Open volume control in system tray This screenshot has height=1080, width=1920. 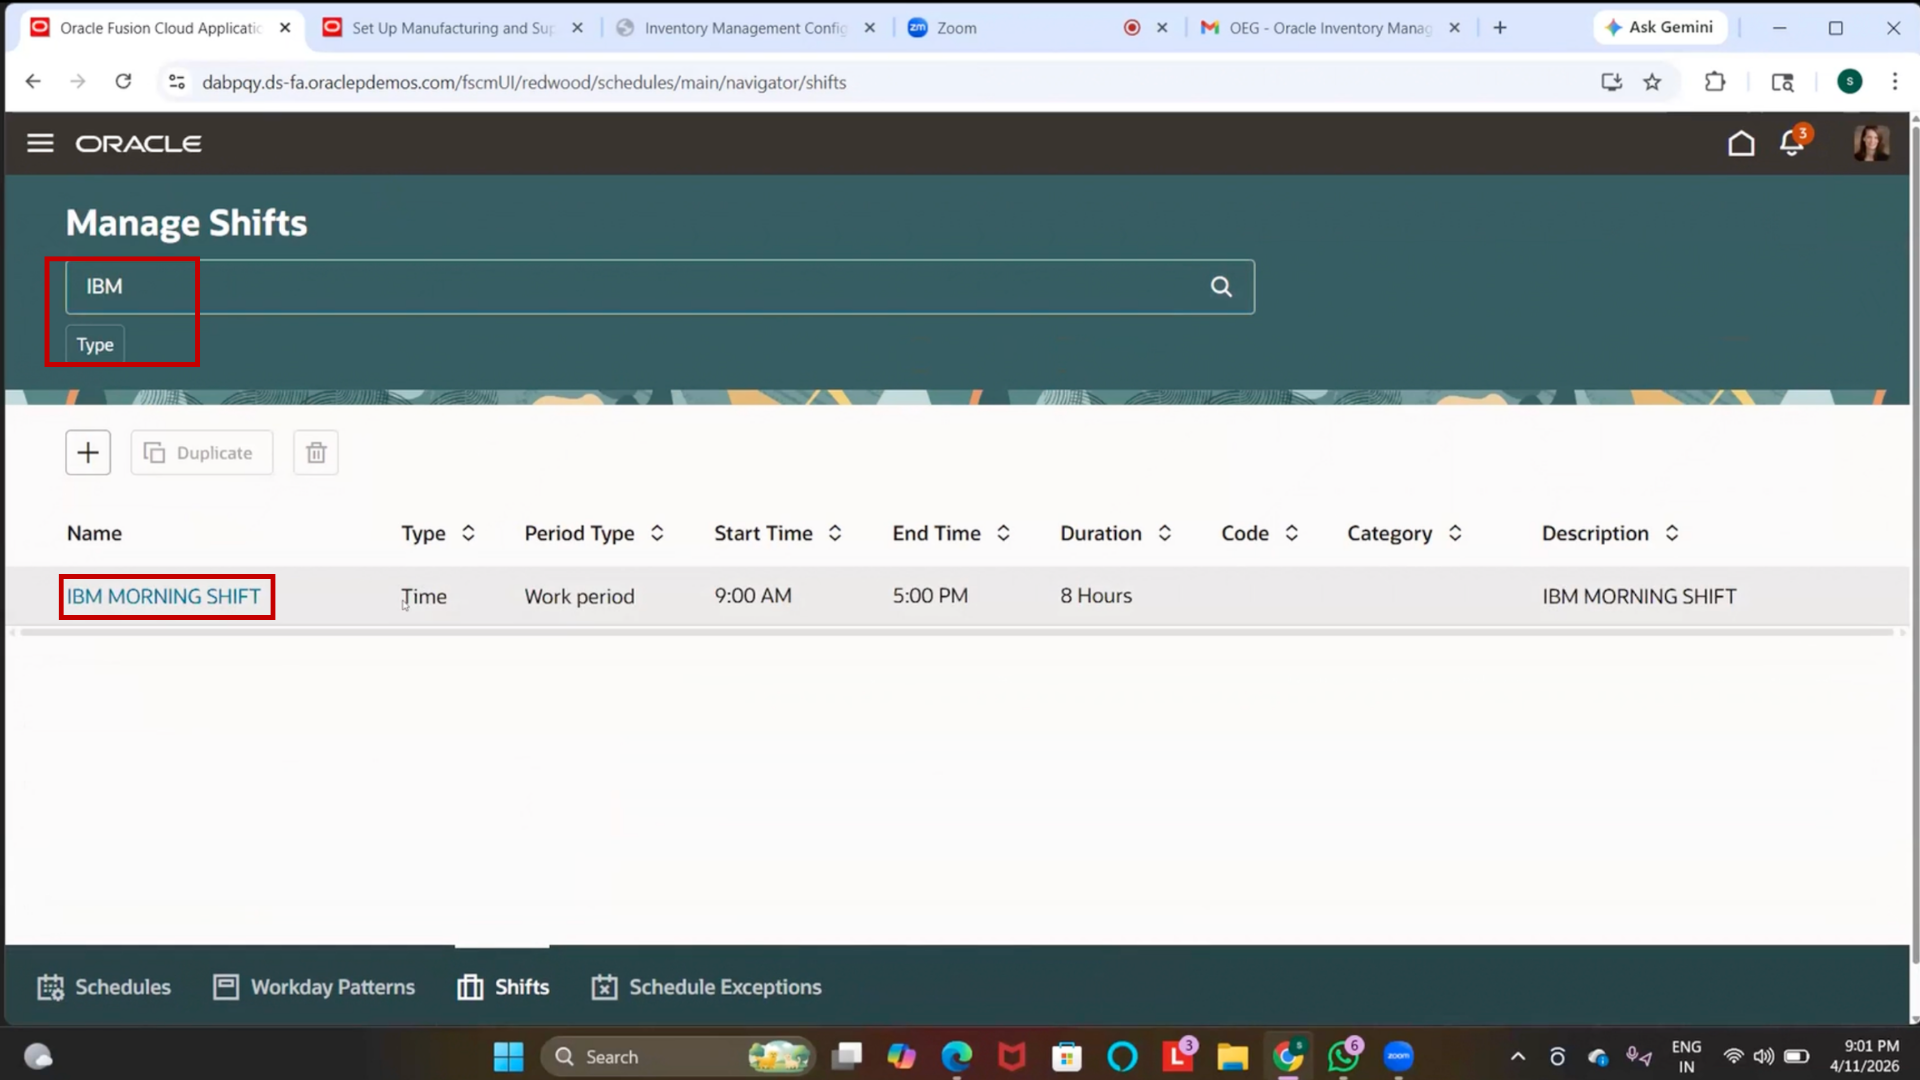click(x=1764, y=1056)
